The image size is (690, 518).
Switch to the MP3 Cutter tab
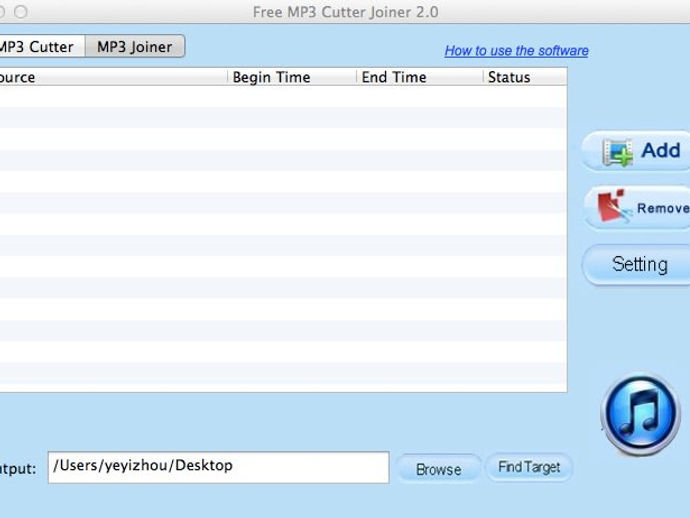[x=41, y=47]
